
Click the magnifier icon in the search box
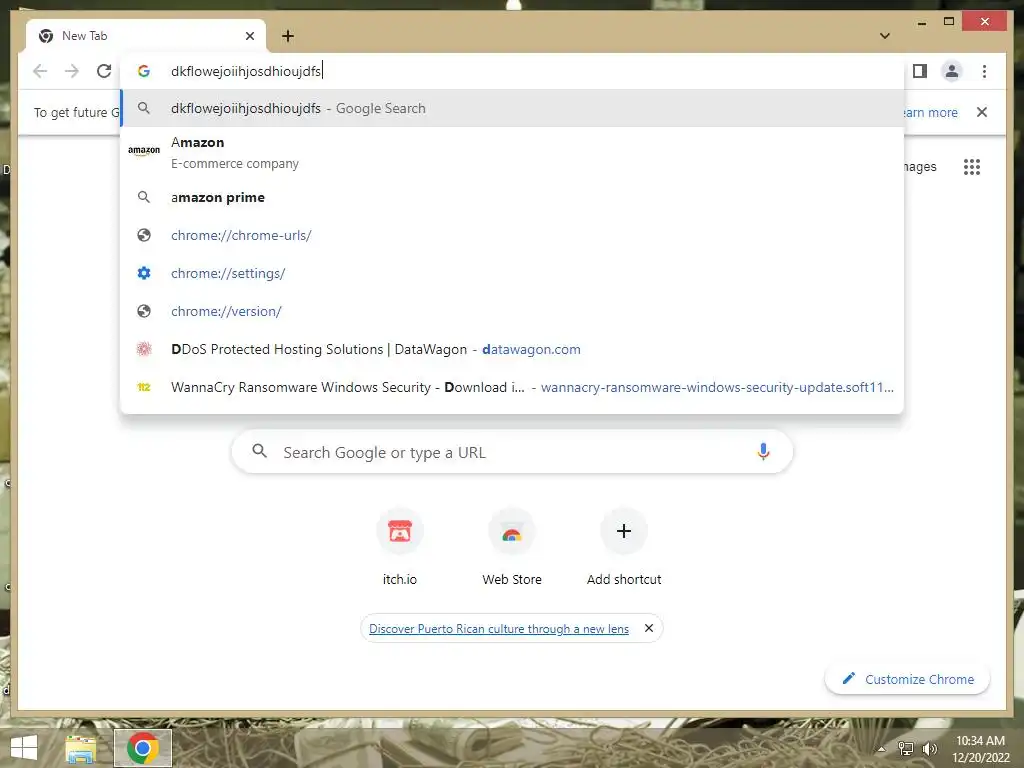[260, 451]
